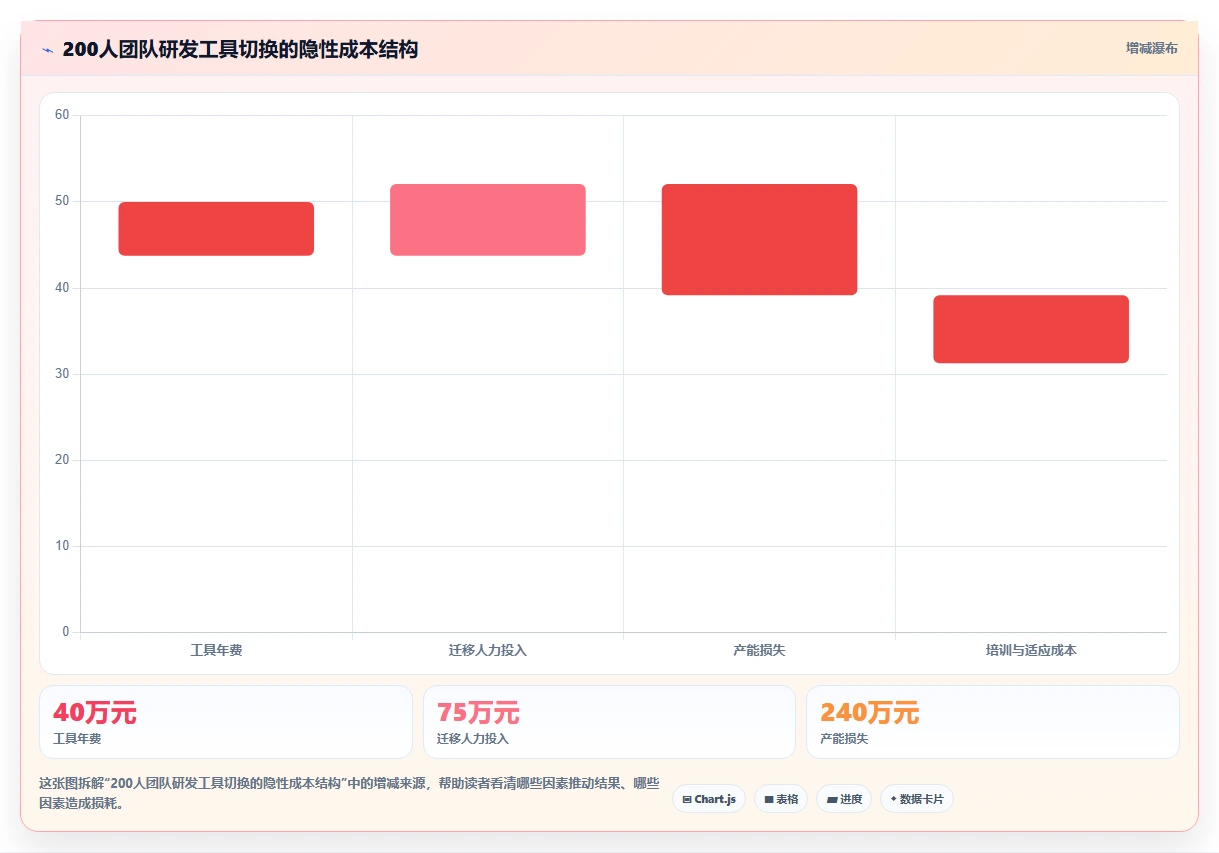Click the 表格 tag chip
The height and width of the screenshot is (853, 1219).
click(781, 799)
